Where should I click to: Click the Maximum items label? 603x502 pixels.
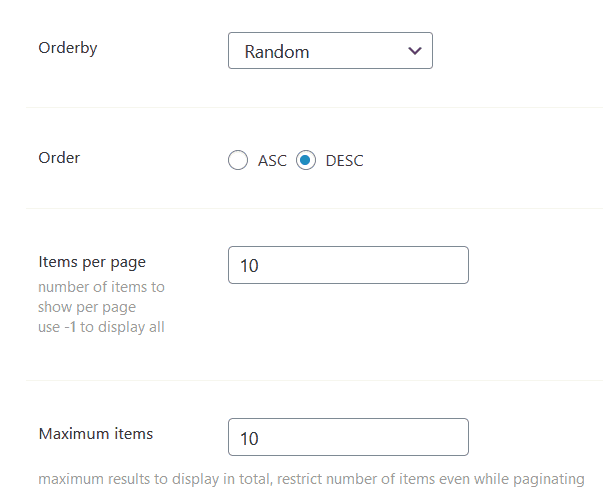pyautogui.click(x=96, y=434)
